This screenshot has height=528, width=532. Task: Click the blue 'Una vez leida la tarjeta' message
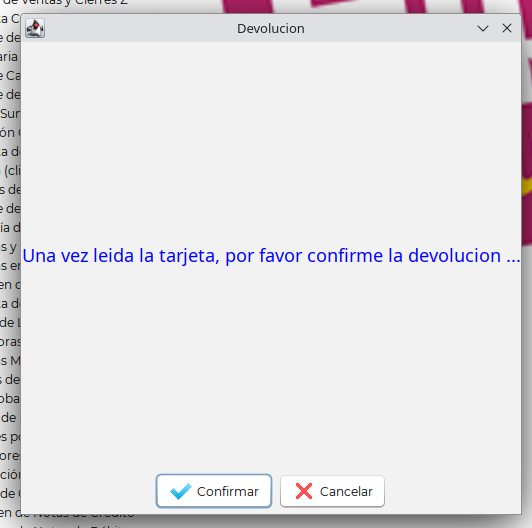[x=271, y=256]
